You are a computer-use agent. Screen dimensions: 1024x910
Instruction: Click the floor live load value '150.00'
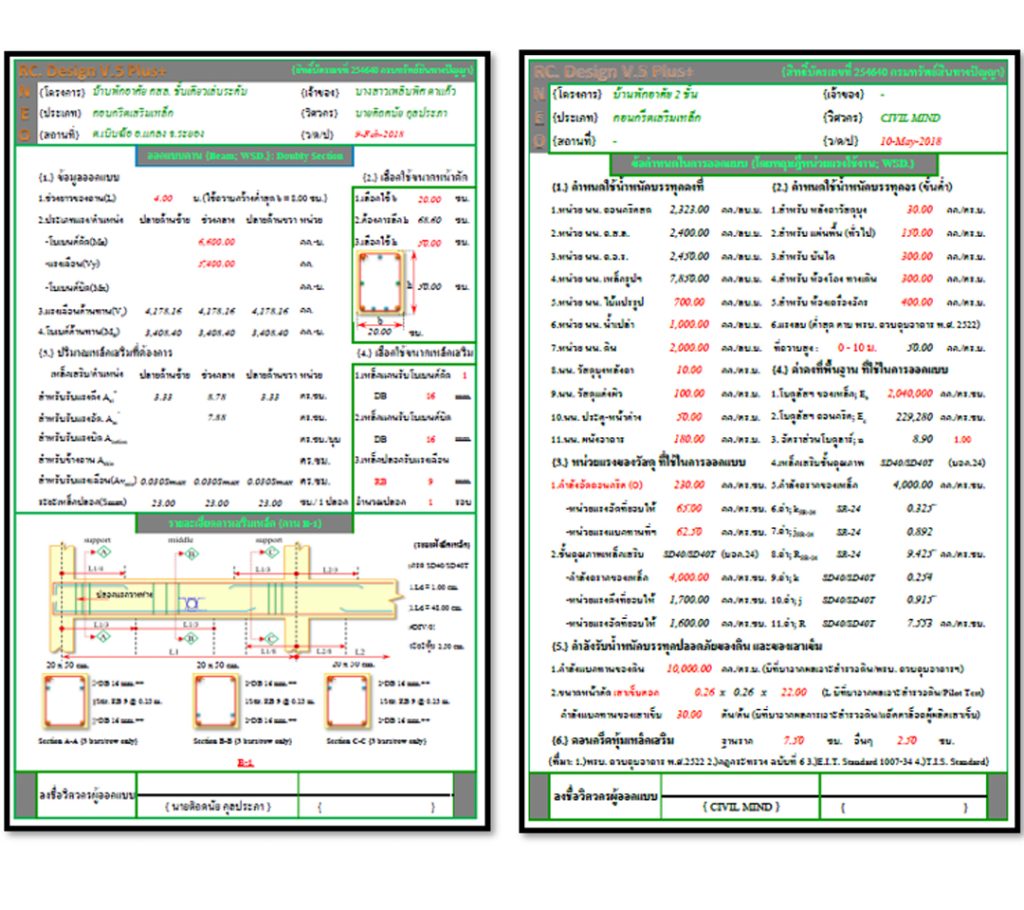(x=917, y=233)
